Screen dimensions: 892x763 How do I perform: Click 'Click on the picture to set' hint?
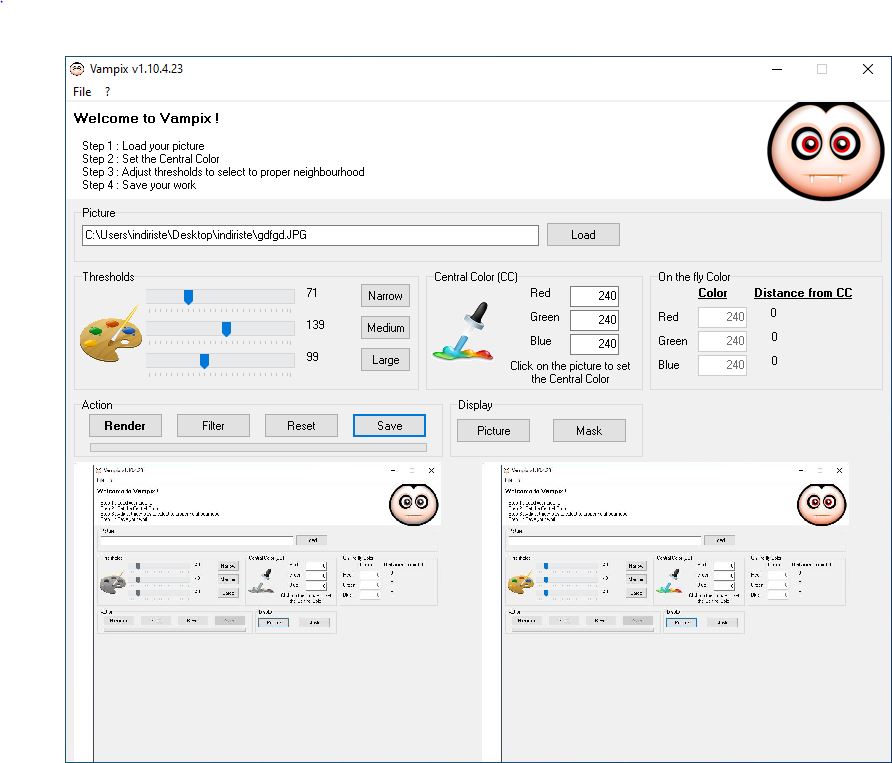[570, 366]
